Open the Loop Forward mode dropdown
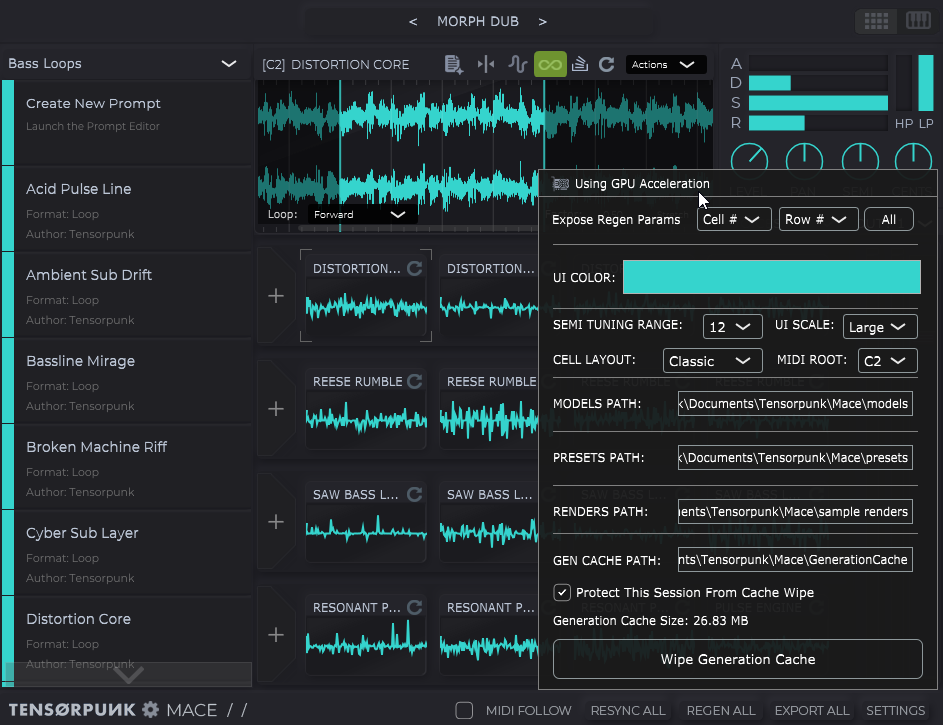 tap(362, 215)
